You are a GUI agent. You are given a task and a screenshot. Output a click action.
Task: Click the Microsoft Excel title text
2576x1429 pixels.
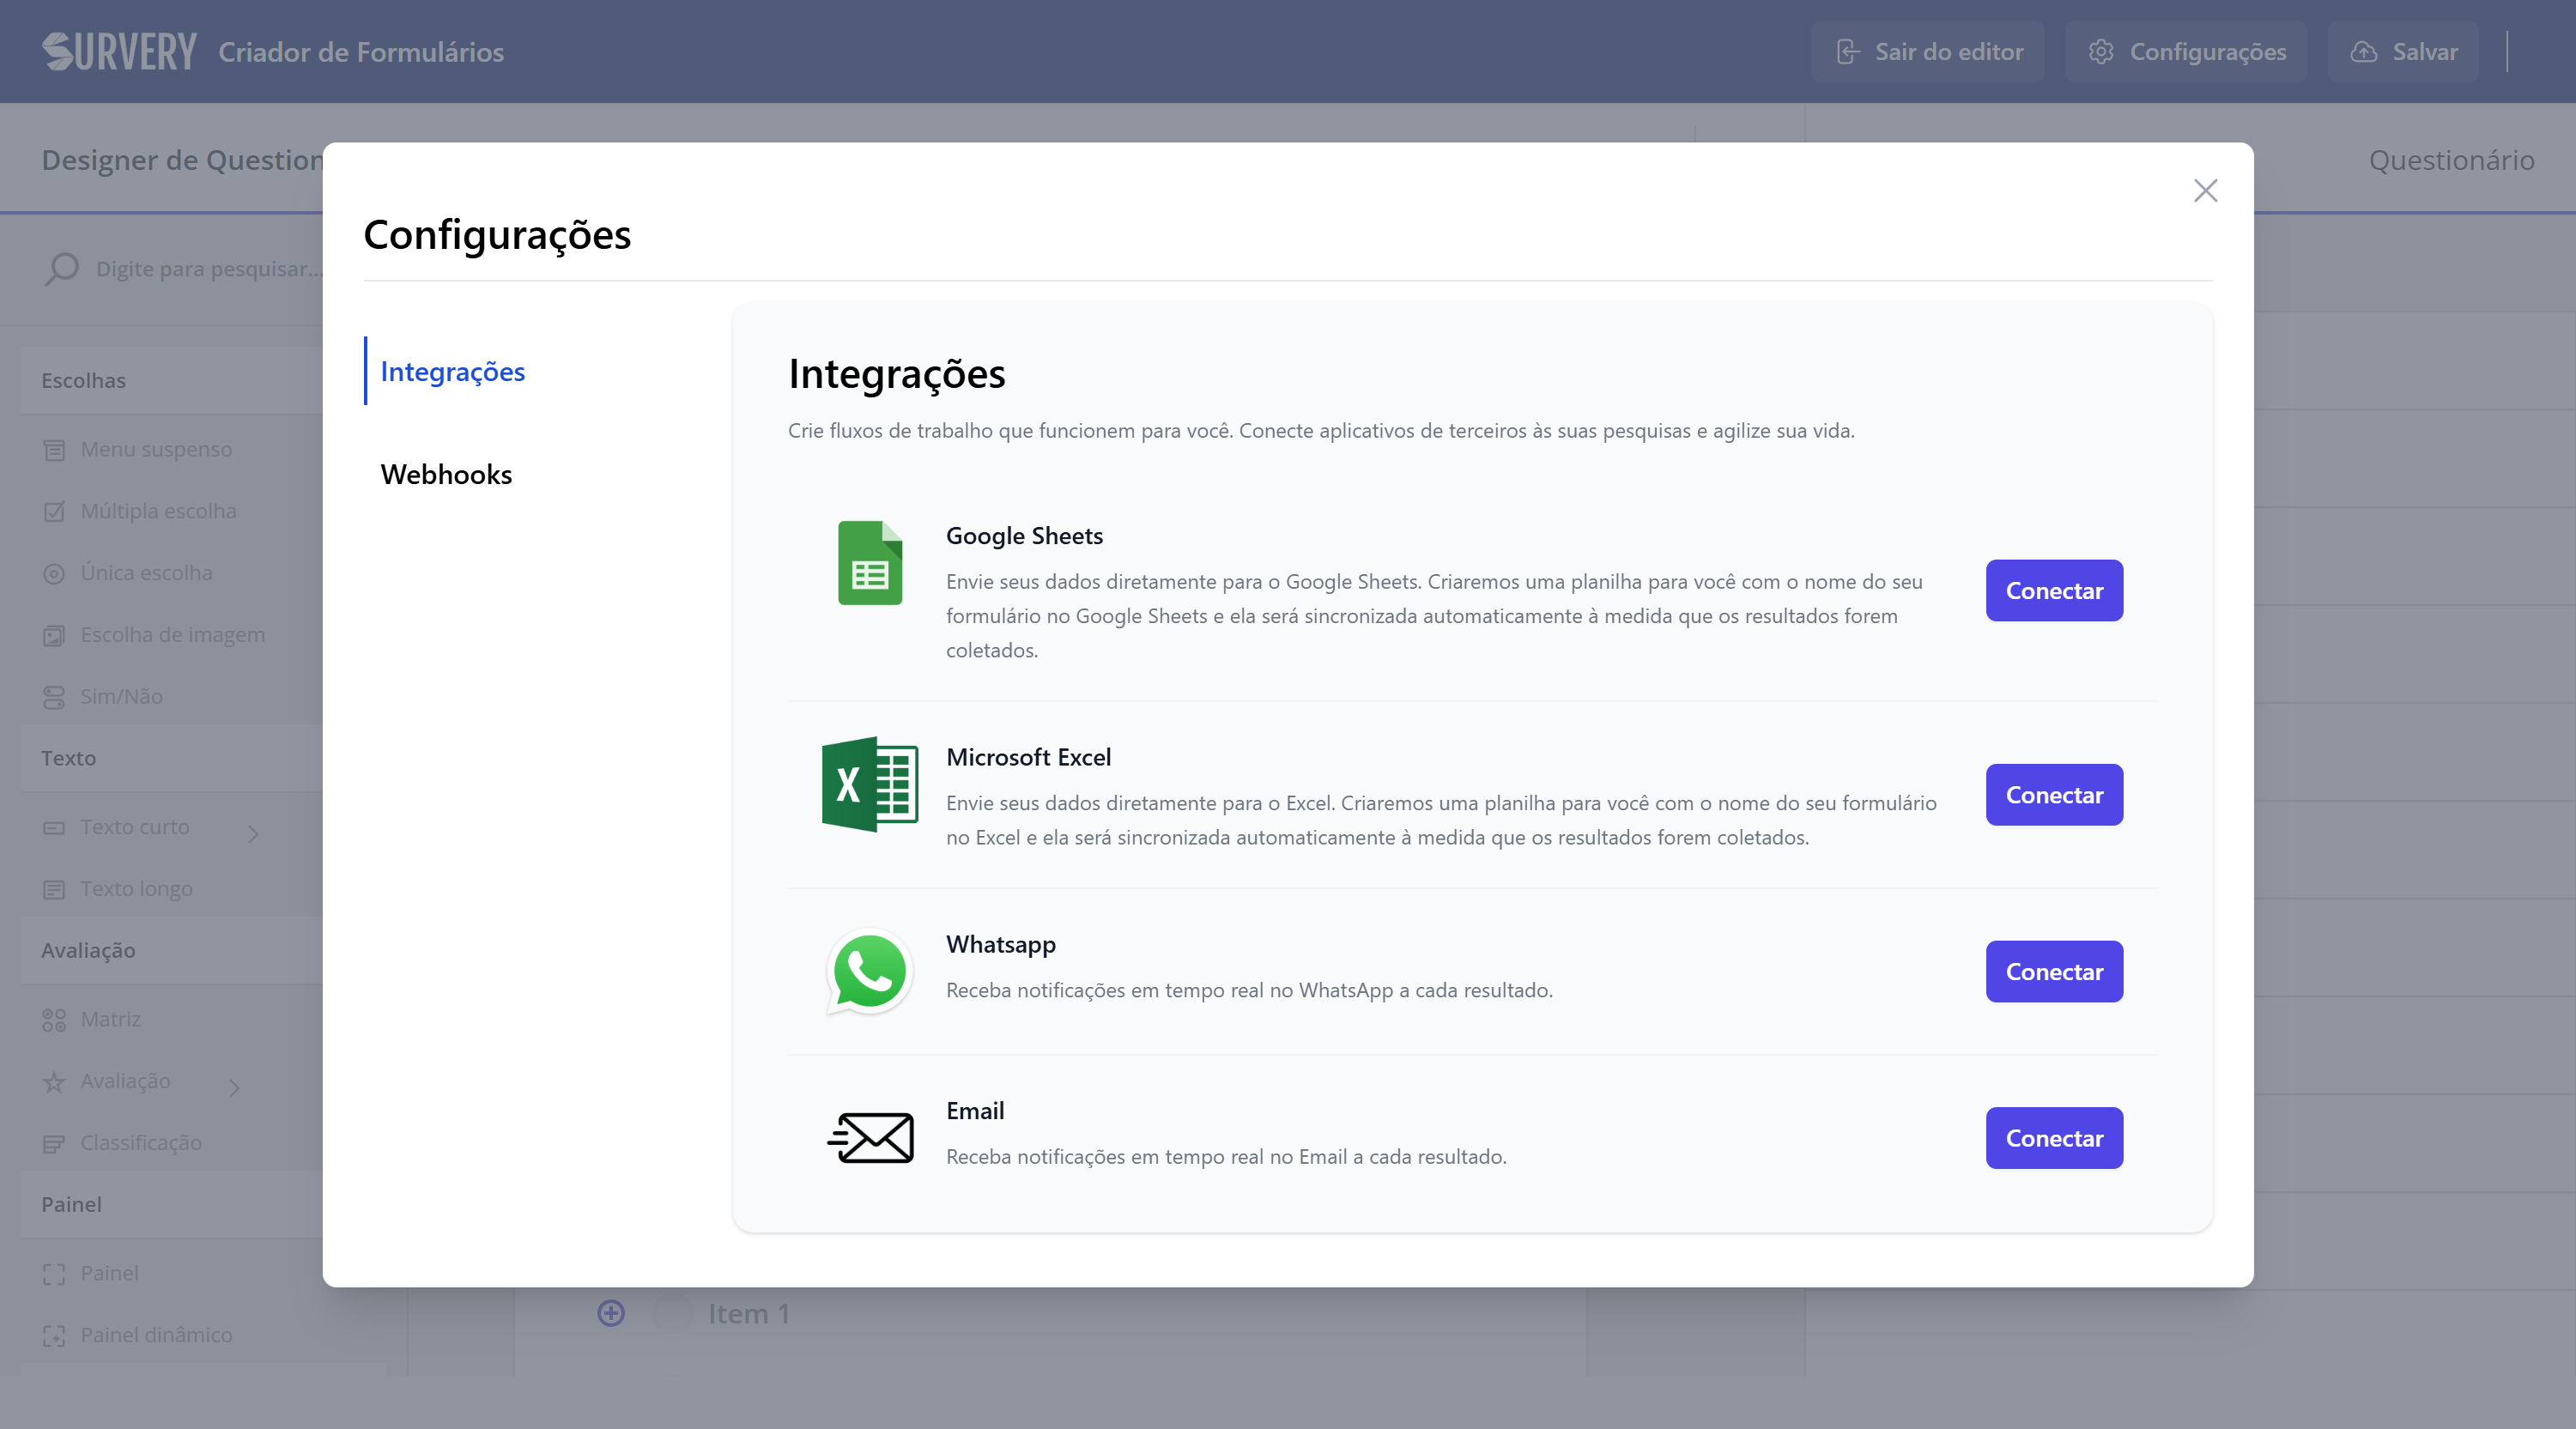(1028, 757)
